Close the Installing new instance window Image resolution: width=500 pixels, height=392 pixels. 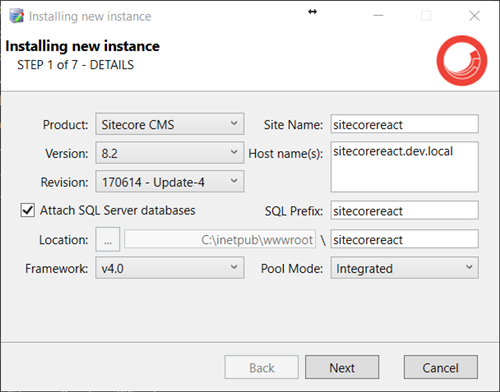[x=474, y=16]
